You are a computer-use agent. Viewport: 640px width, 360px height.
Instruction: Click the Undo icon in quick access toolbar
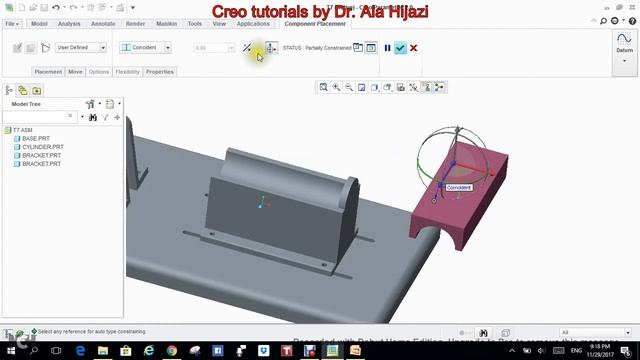[x=56, y=8]
